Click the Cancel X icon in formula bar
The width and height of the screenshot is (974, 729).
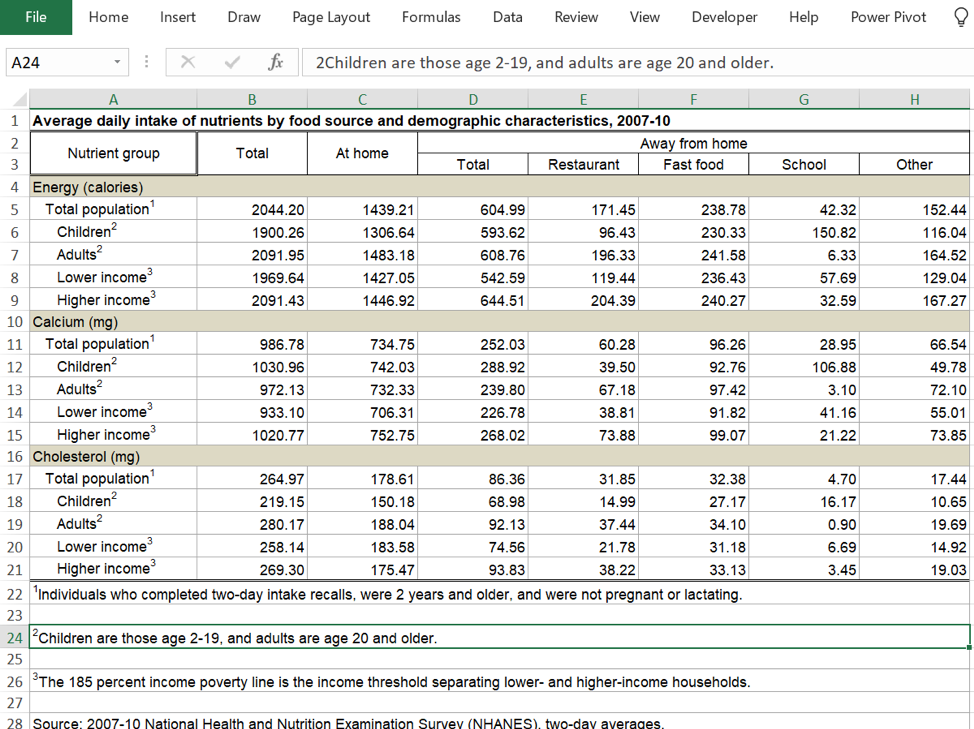pyautogui.click(x=187, y=62)
